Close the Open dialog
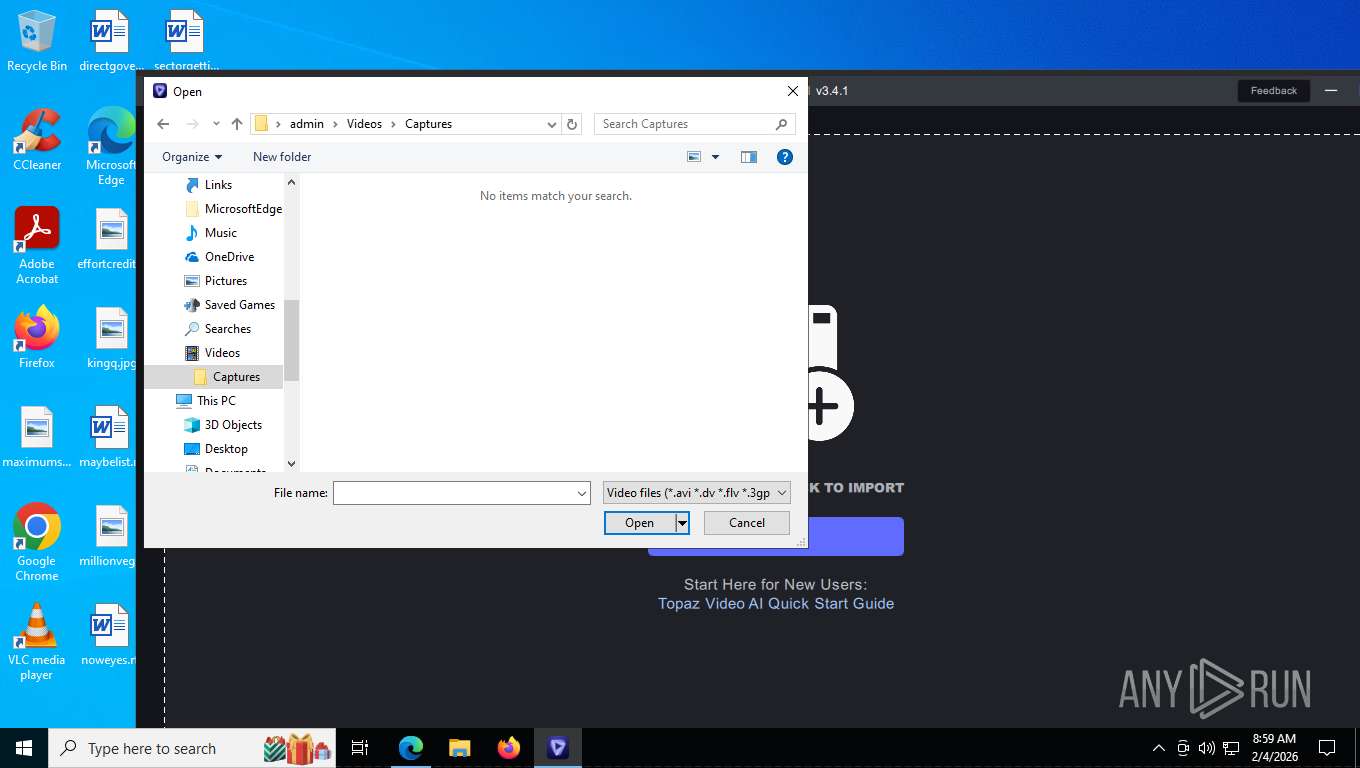1360x768 pixels. (793, 91)
